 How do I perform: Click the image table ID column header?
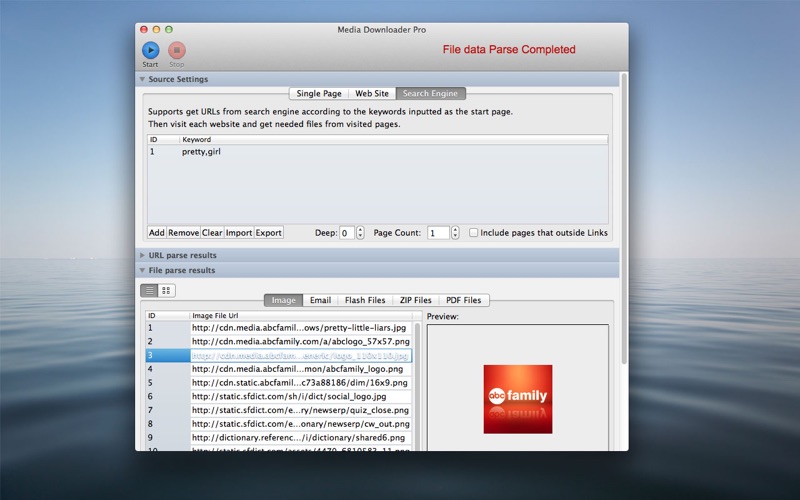pyautogui.click(x=167, y=316)
